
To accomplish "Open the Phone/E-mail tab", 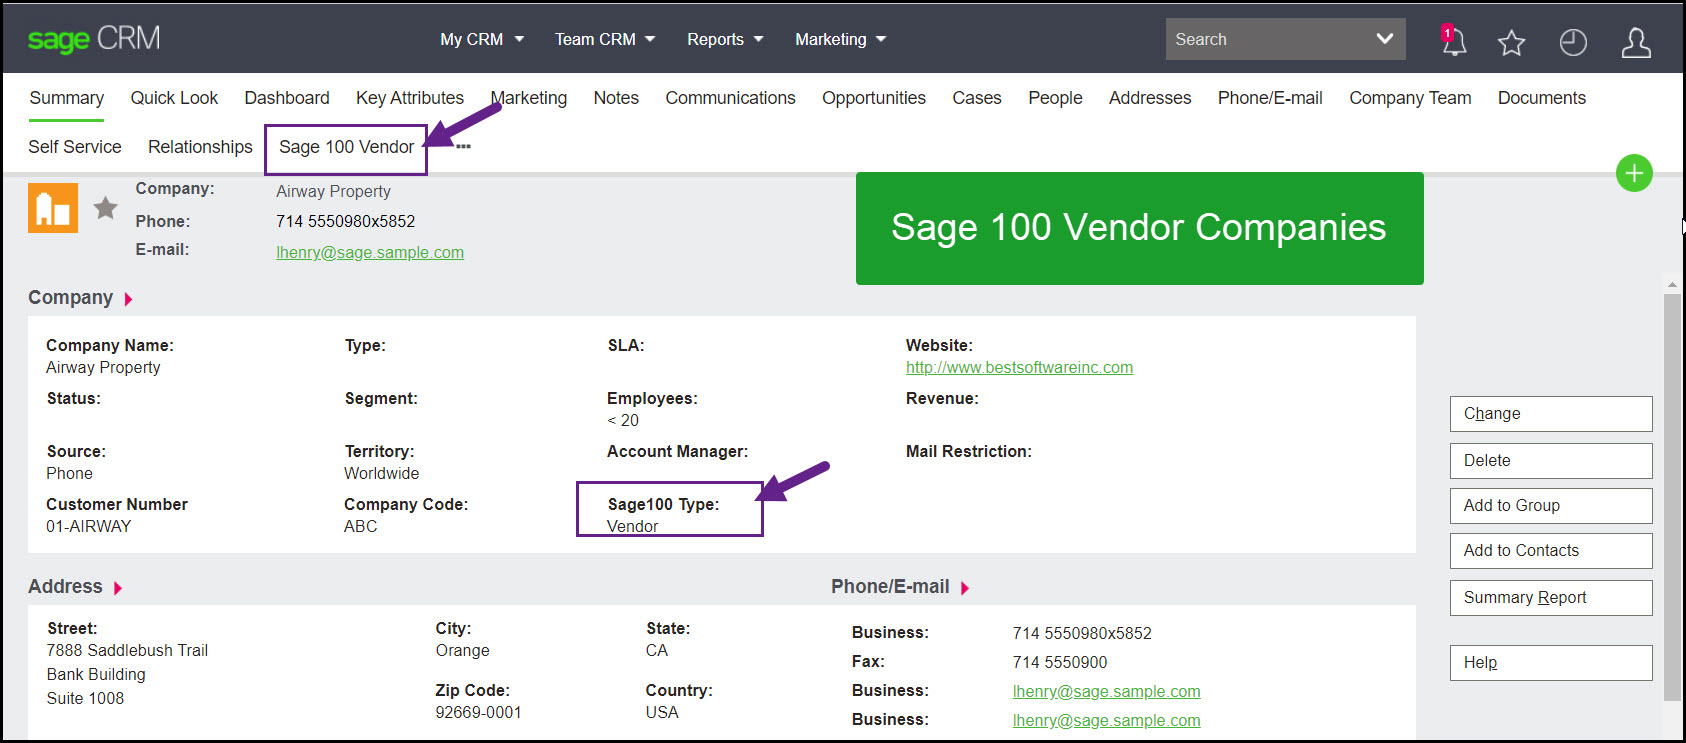I will tap(1270, 98).
